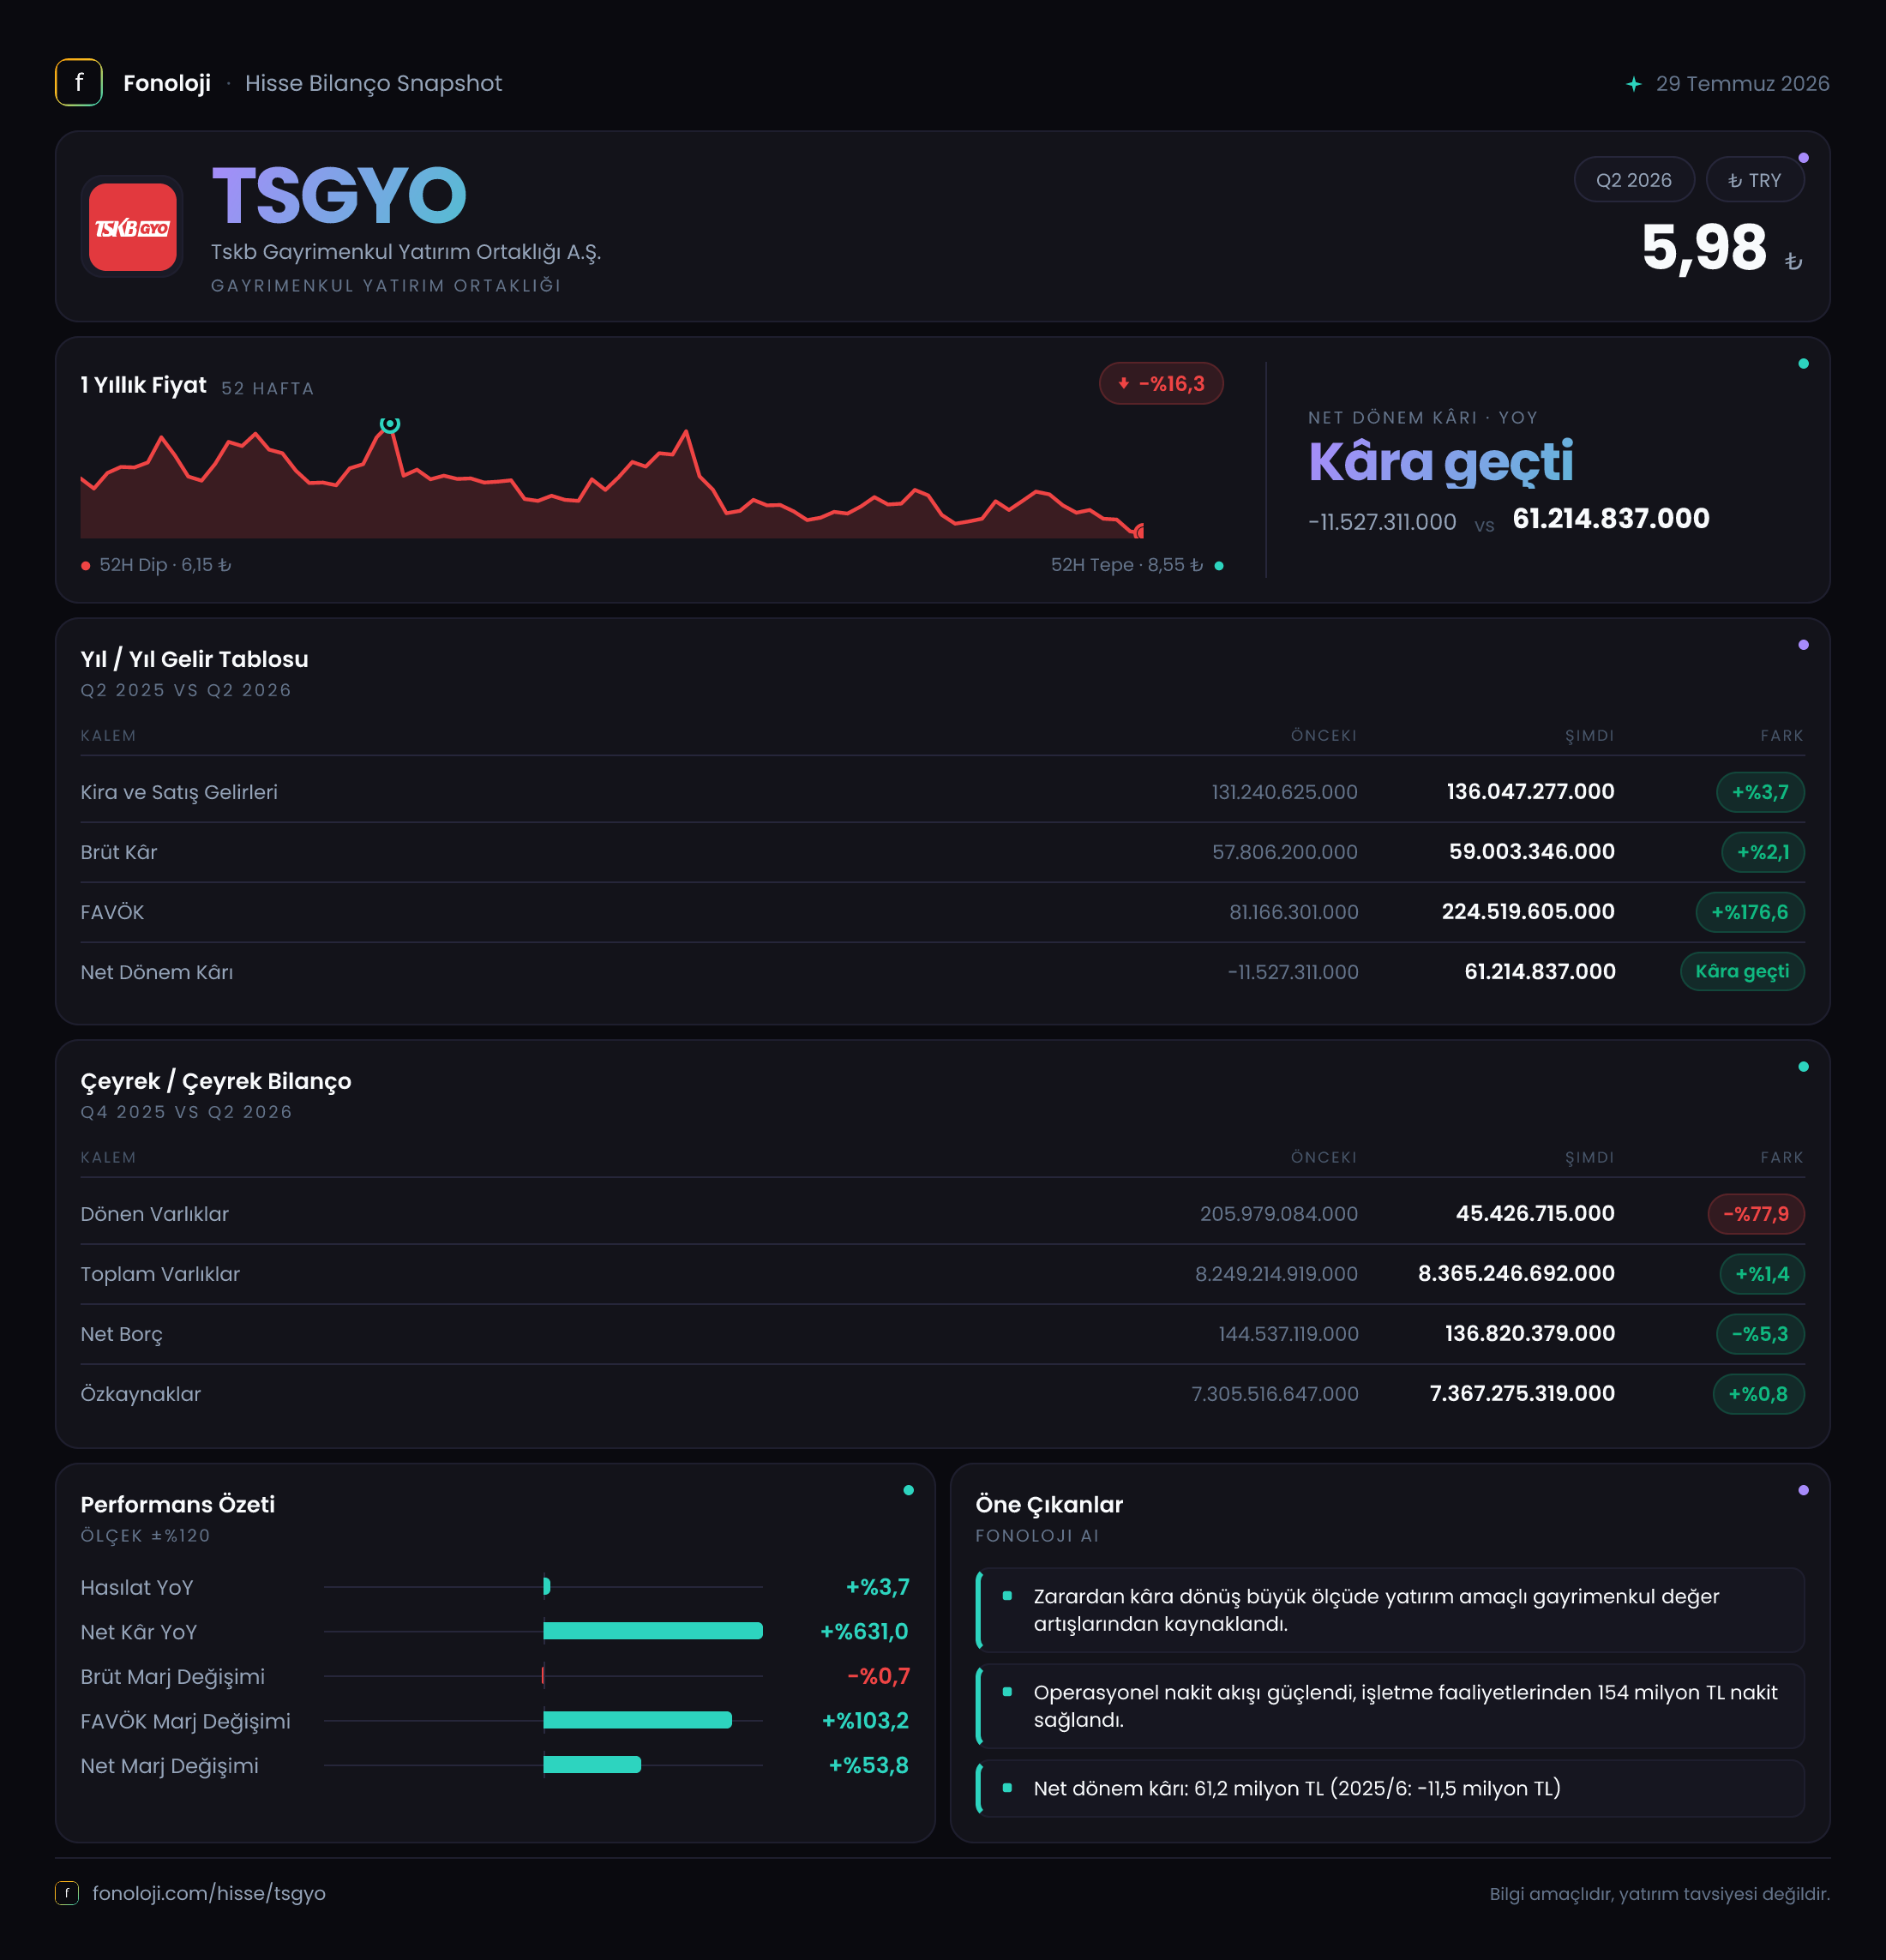Click the current Özkaynaklar value 7.367.275.319.000
The image size is (1886, 1960).
(x=1522, y=1394)
